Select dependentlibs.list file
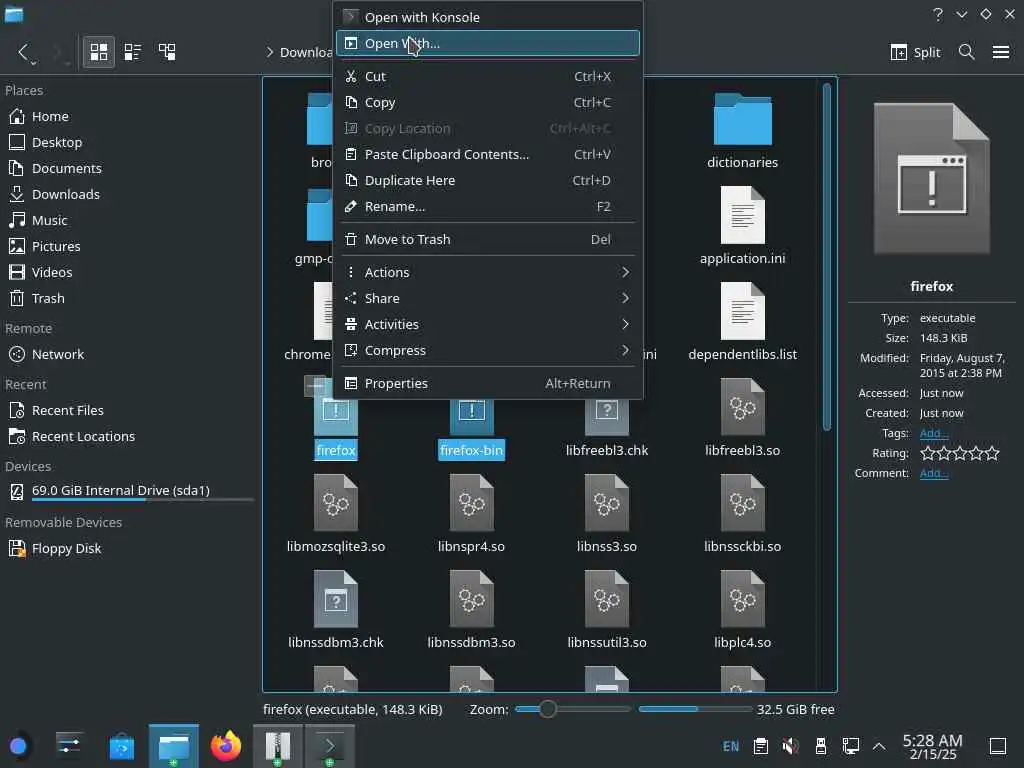This screenshot has height=768, width=1024. pos(743,323)
